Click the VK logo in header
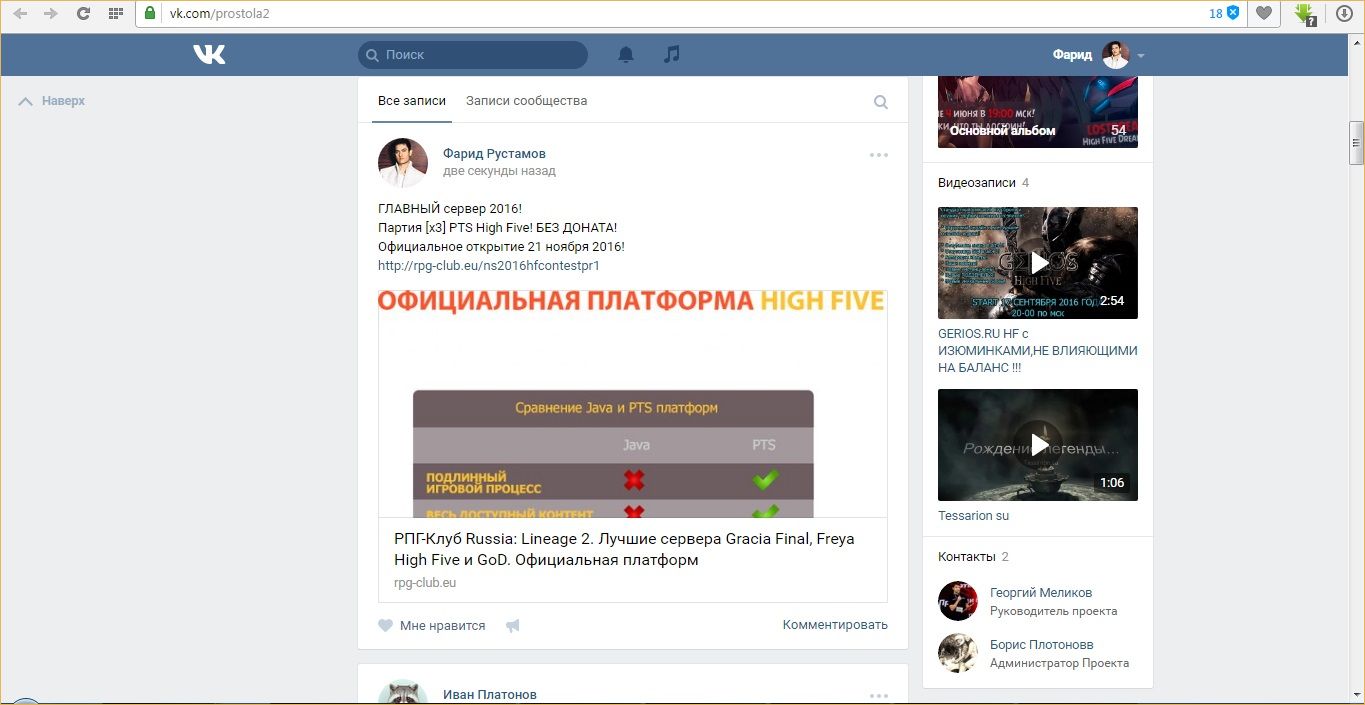1365x705 pixels. point(209,55)
